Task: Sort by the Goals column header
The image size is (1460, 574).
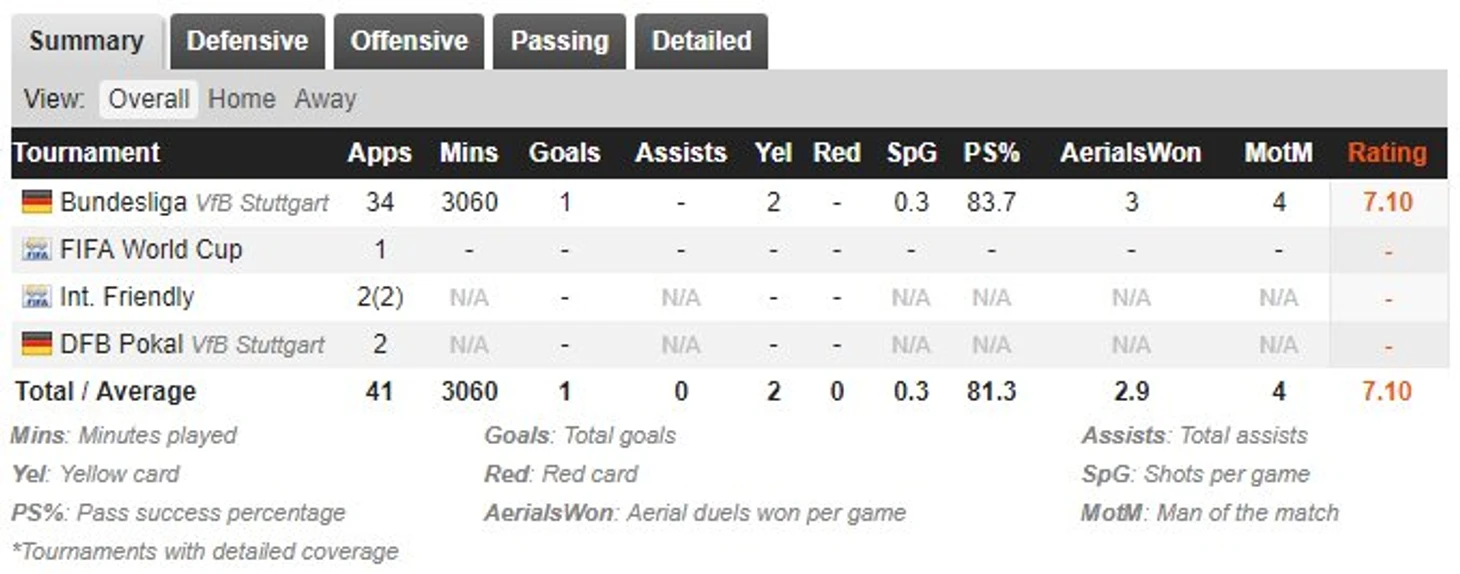Action: (565, 153)
